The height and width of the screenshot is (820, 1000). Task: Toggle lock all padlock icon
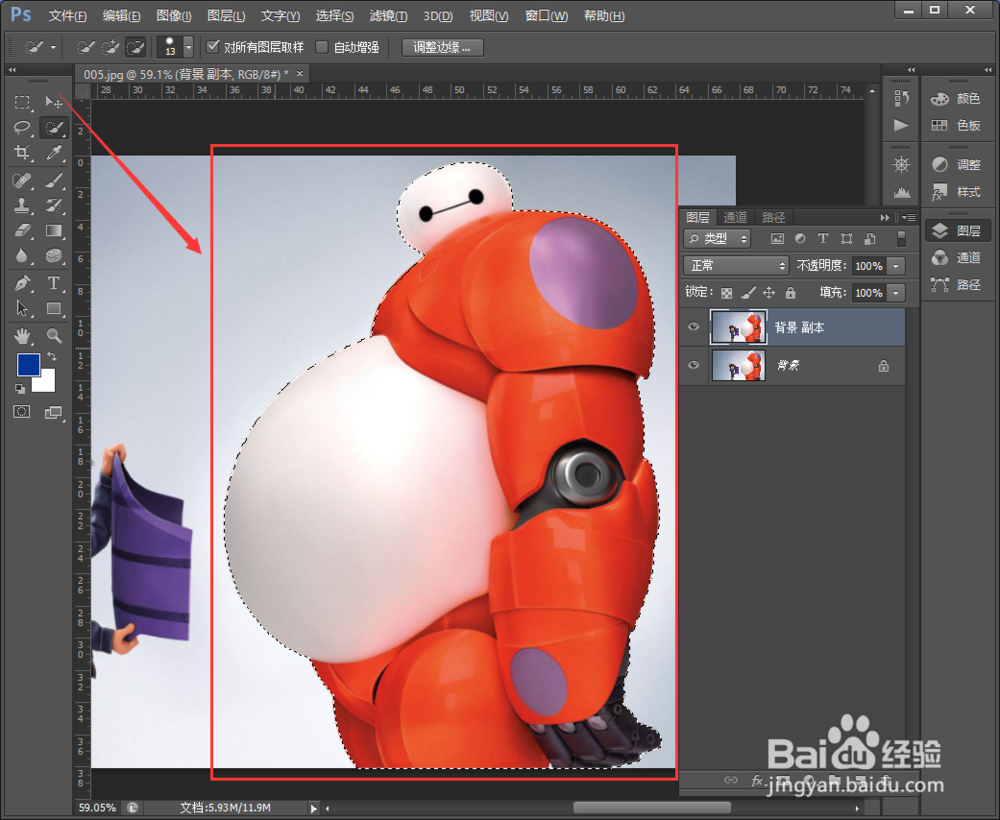(791, 293)
